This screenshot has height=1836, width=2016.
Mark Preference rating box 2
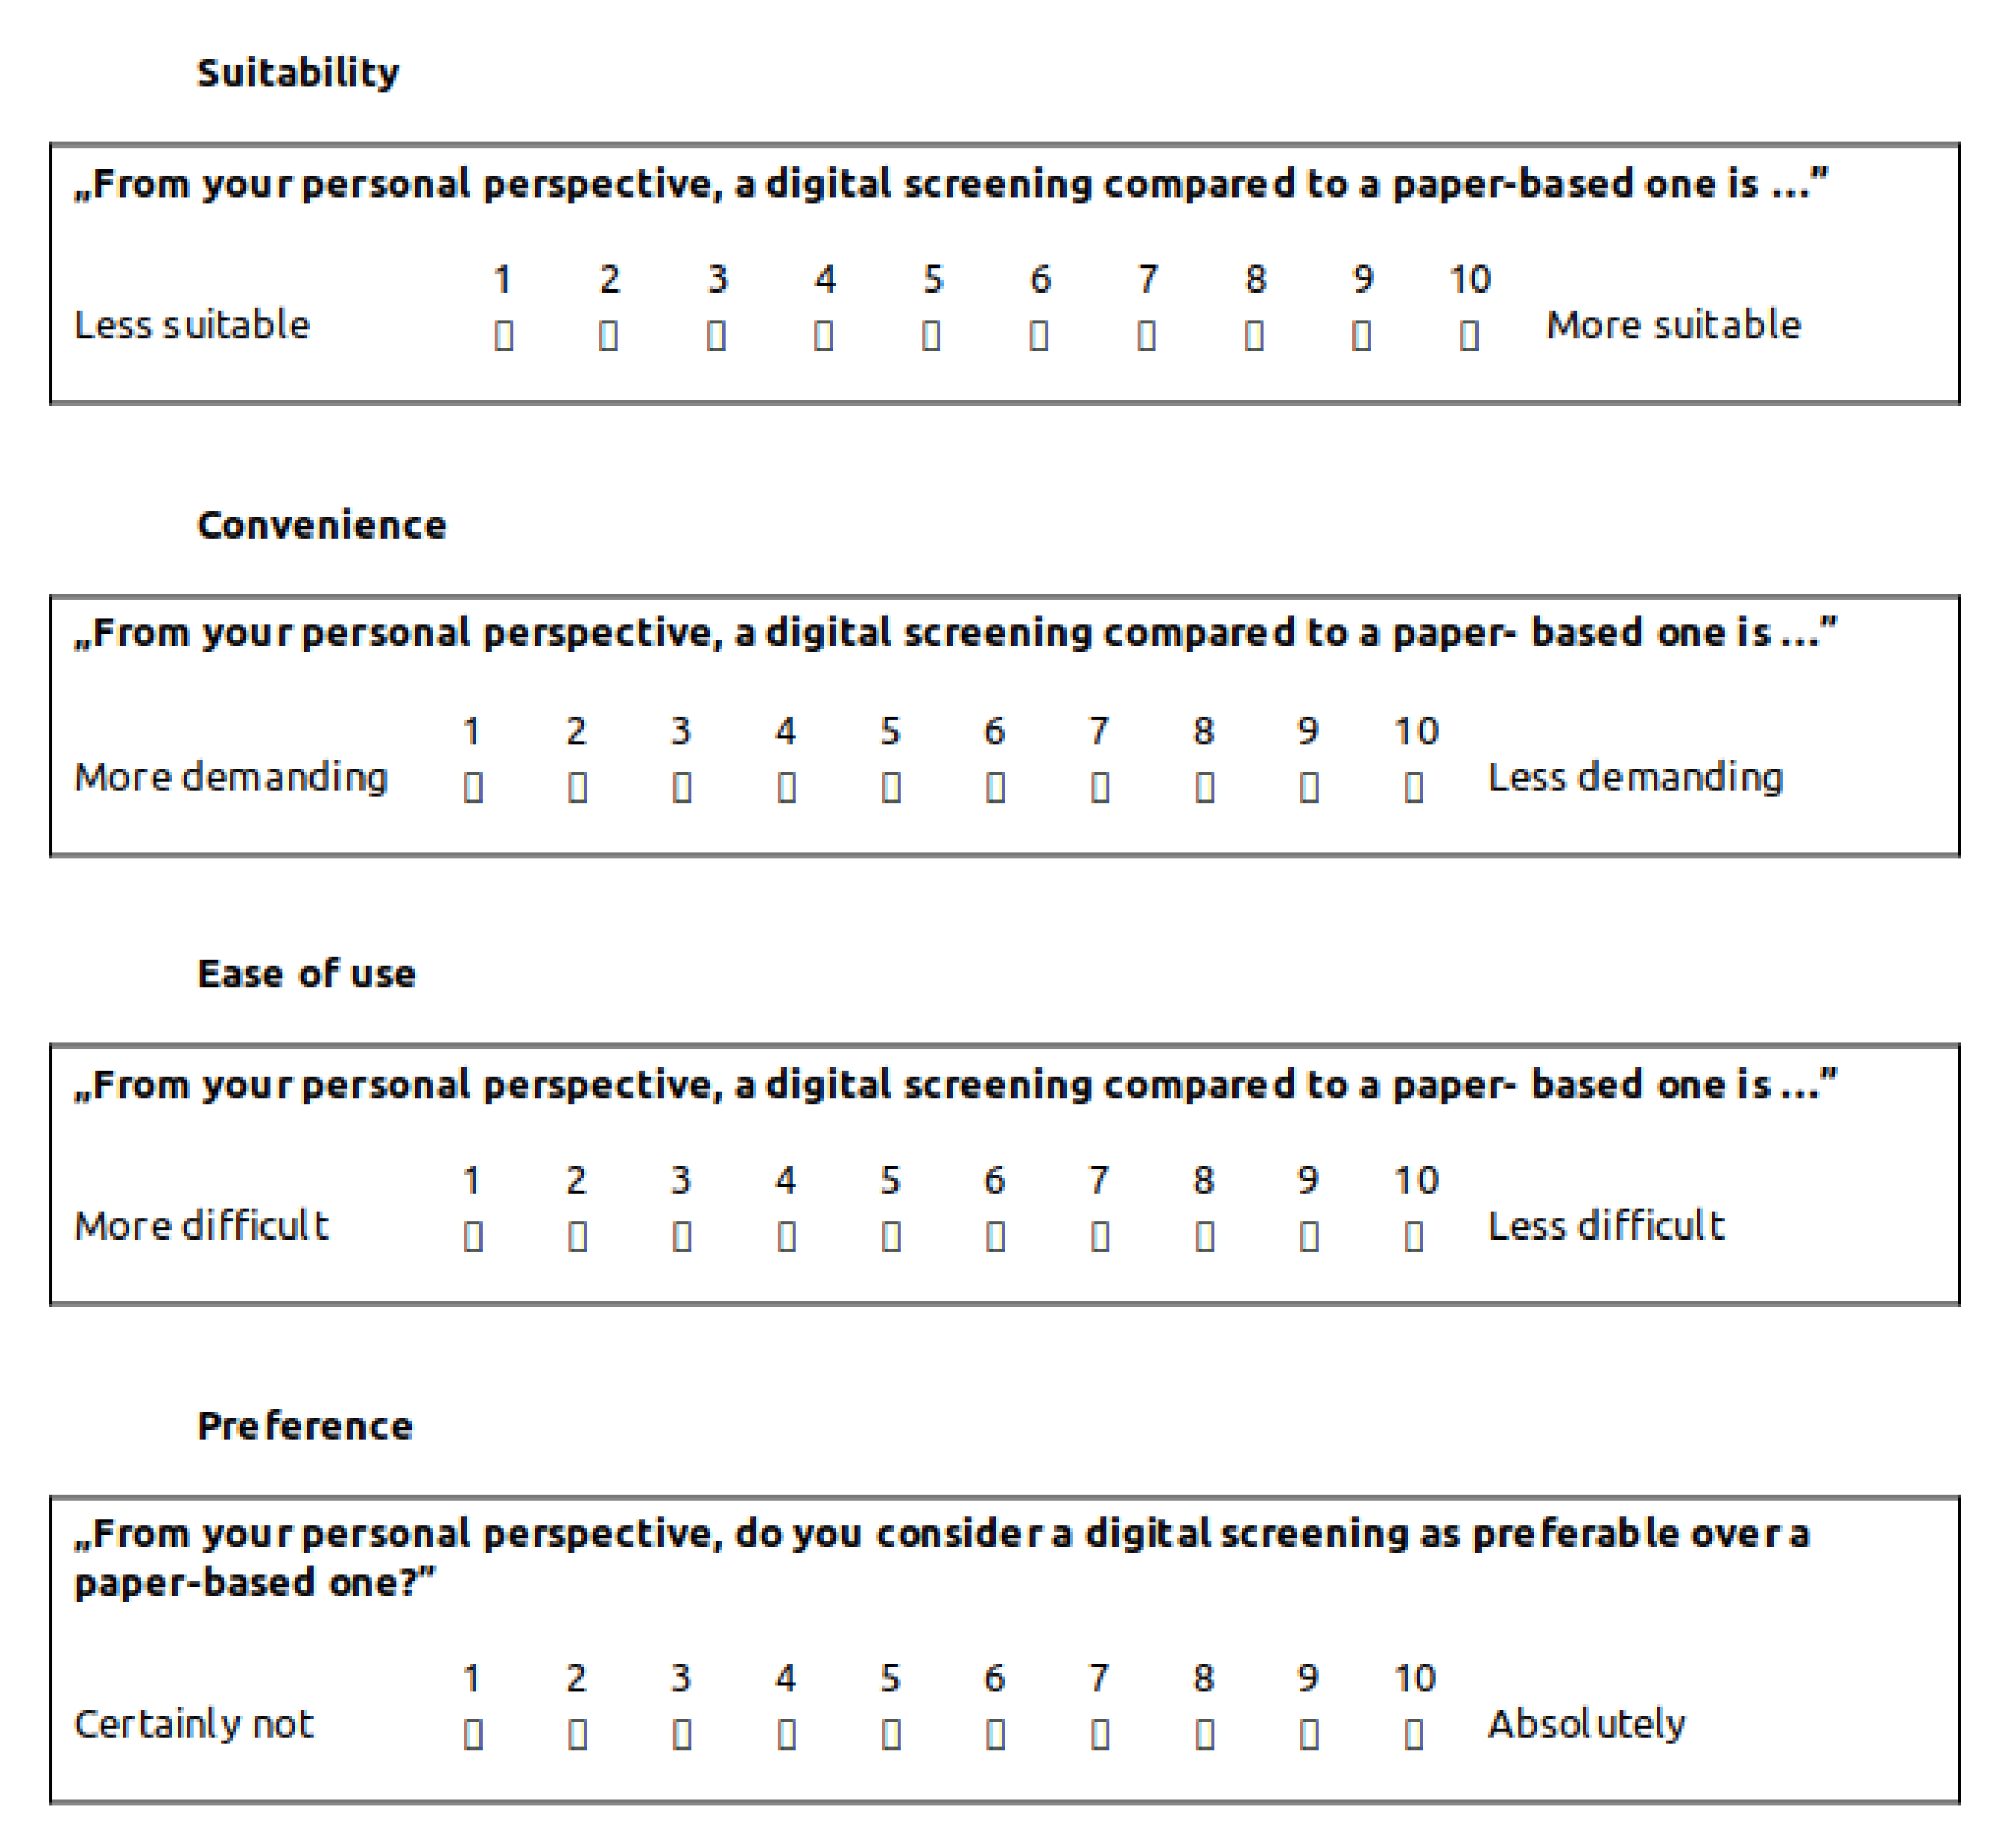[578, 1734]
